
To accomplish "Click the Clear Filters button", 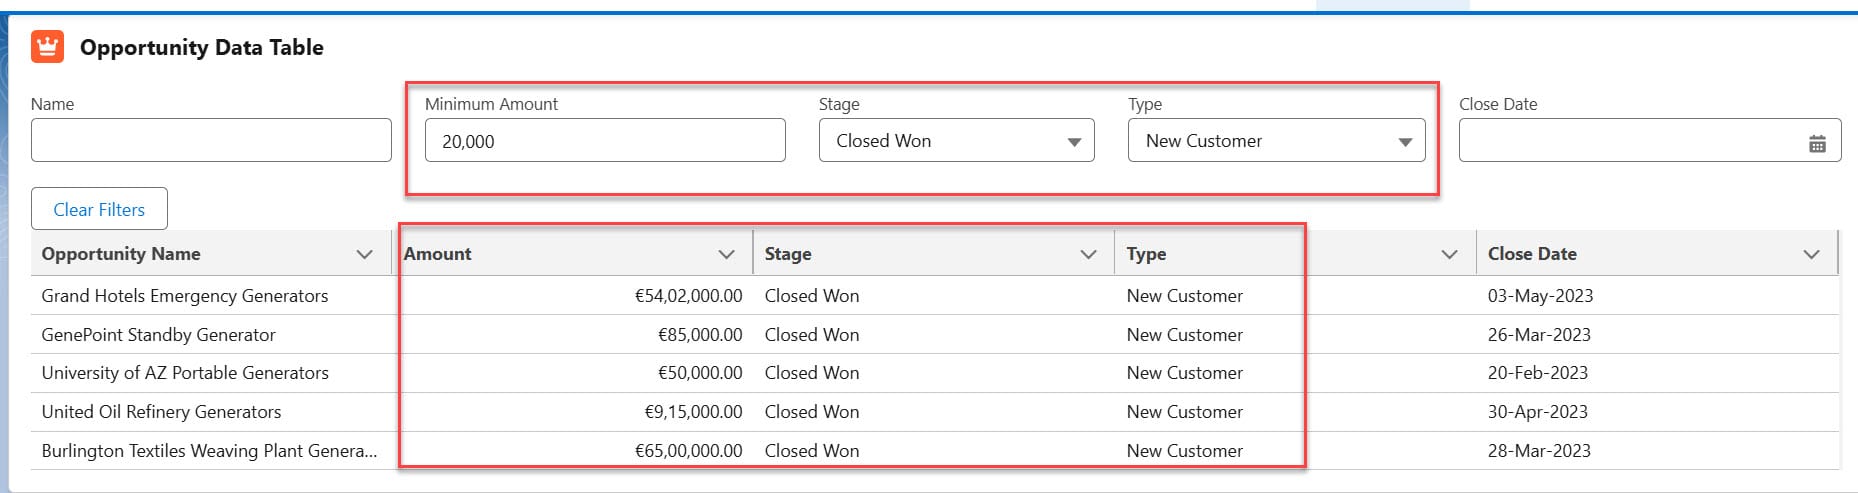I will click(x=99, y=209).
